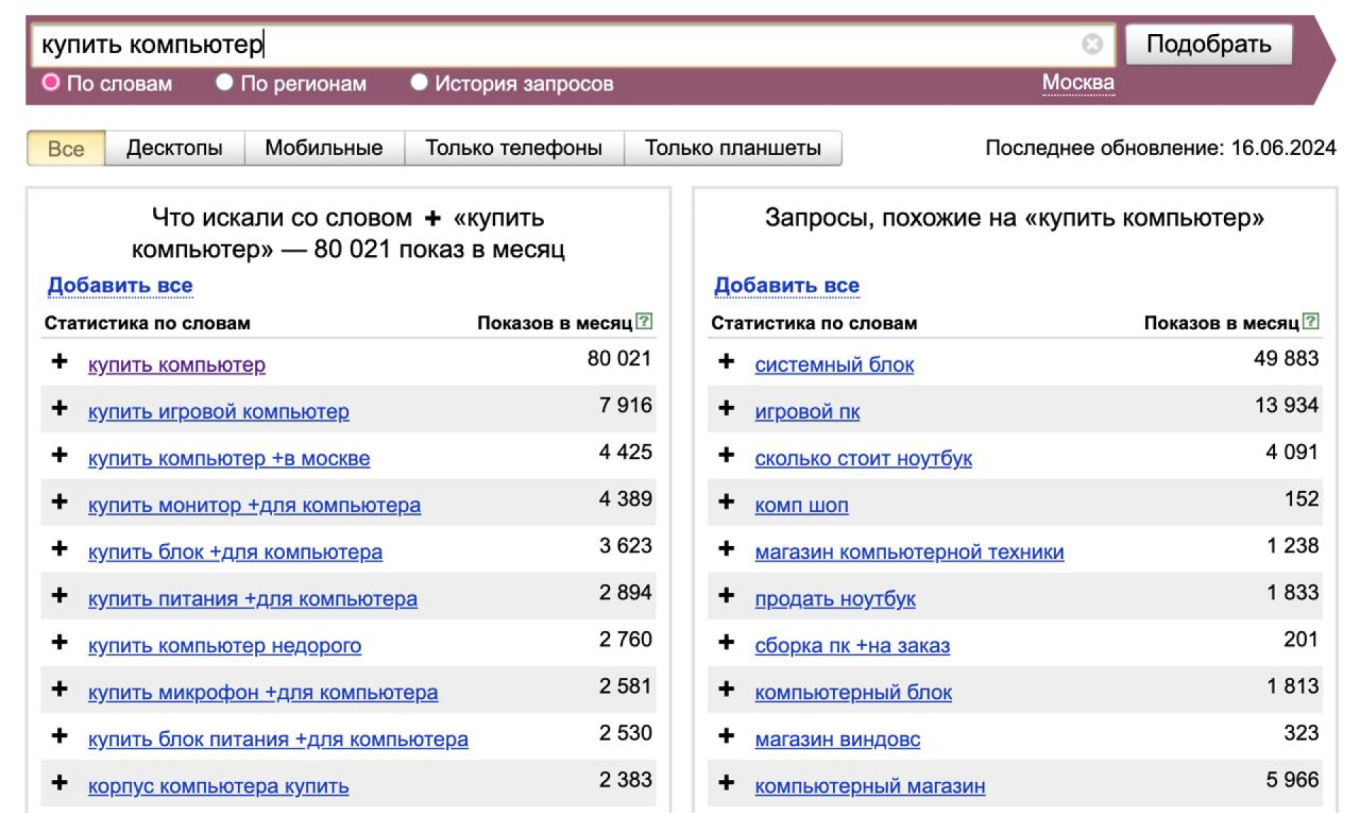
Task: Open the 'Мобильные' device tab
Action: [x=323, y=149]
